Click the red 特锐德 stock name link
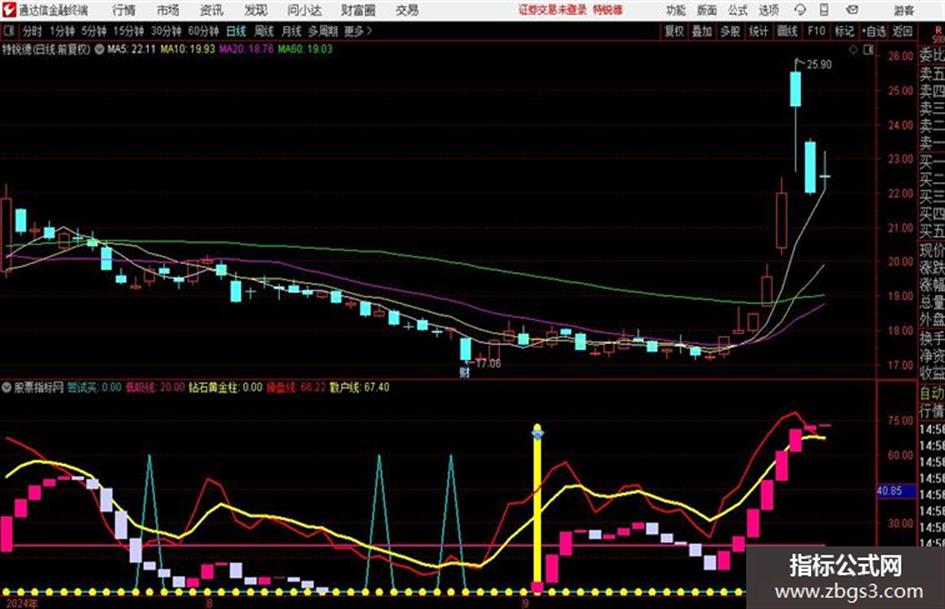Image resolution: width=945 pixels, height=609 pixels. [608, 10]
